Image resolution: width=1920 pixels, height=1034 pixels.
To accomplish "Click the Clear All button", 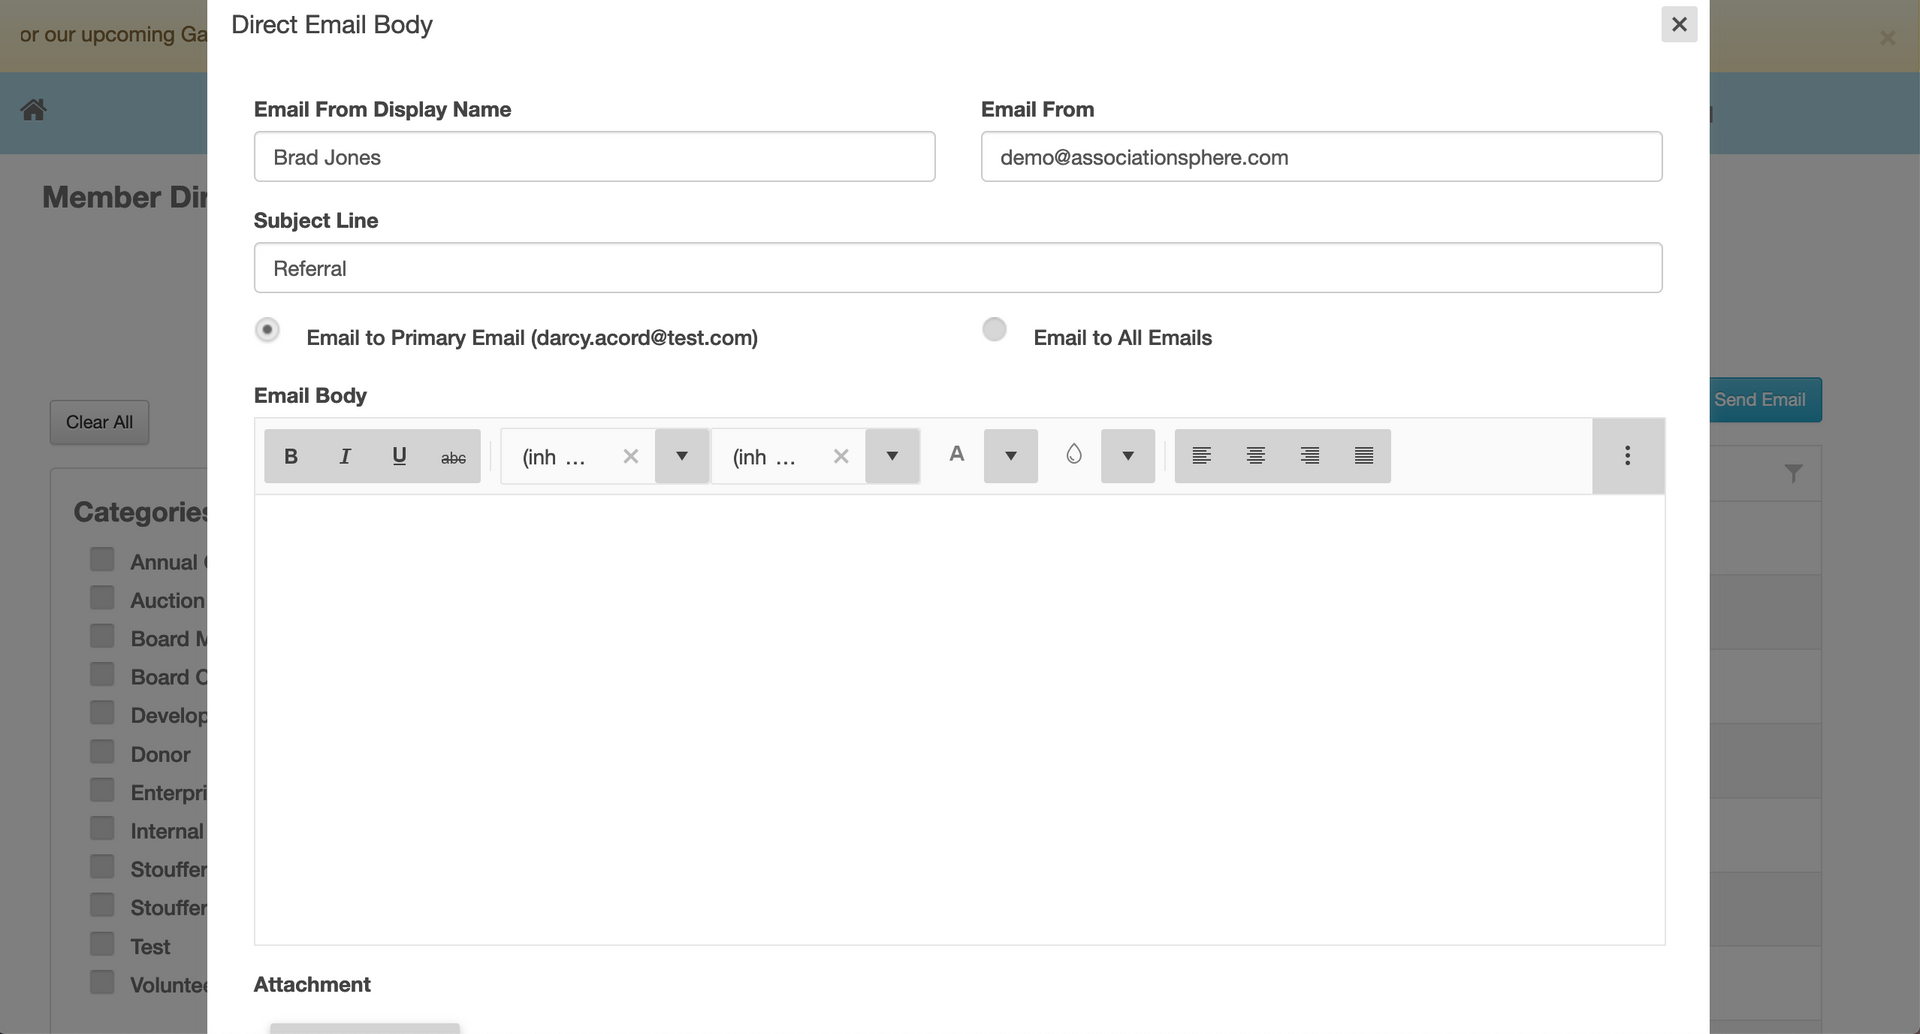I will 99,422.
